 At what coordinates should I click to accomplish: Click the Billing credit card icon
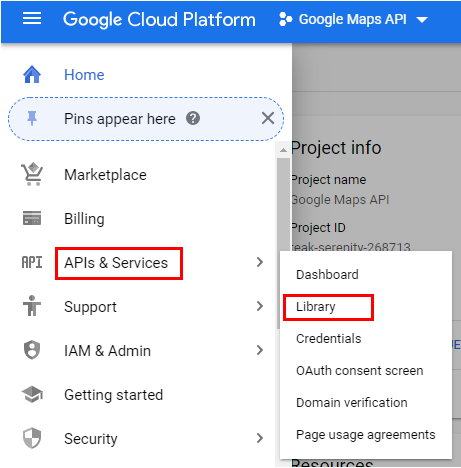pos(32,218)
